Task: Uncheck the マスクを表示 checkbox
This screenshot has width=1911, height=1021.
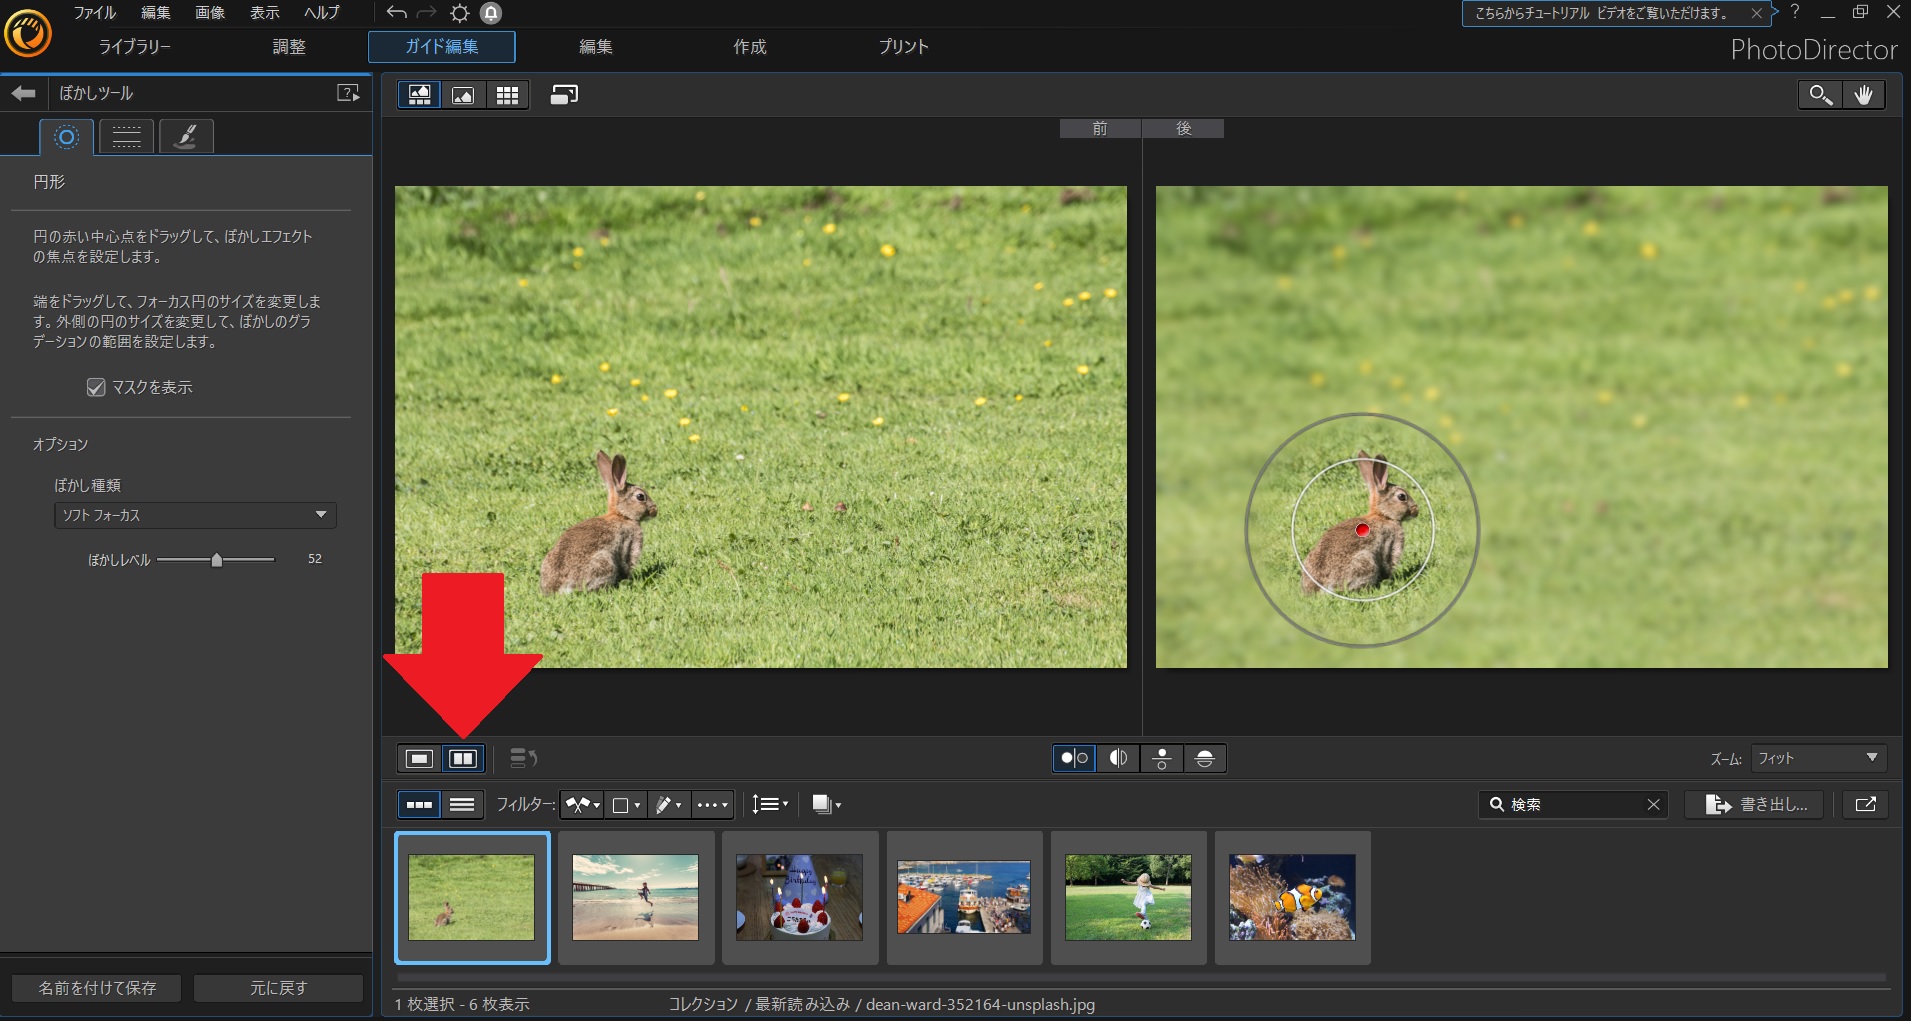Action: click(96, 387)
